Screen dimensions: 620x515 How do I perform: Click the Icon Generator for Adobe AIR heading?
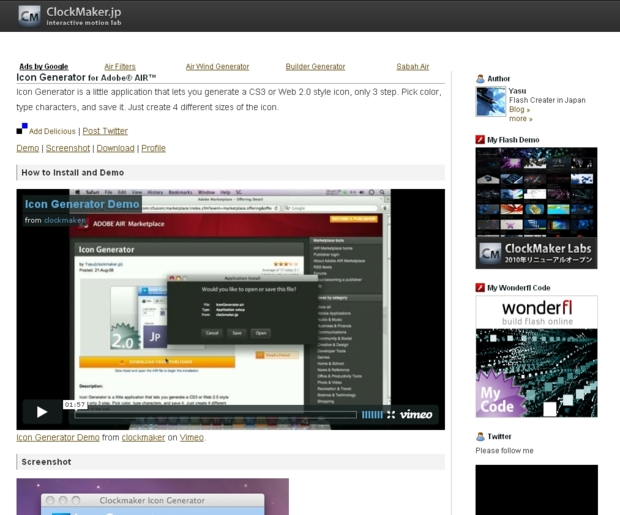click(x=86, y=78)
